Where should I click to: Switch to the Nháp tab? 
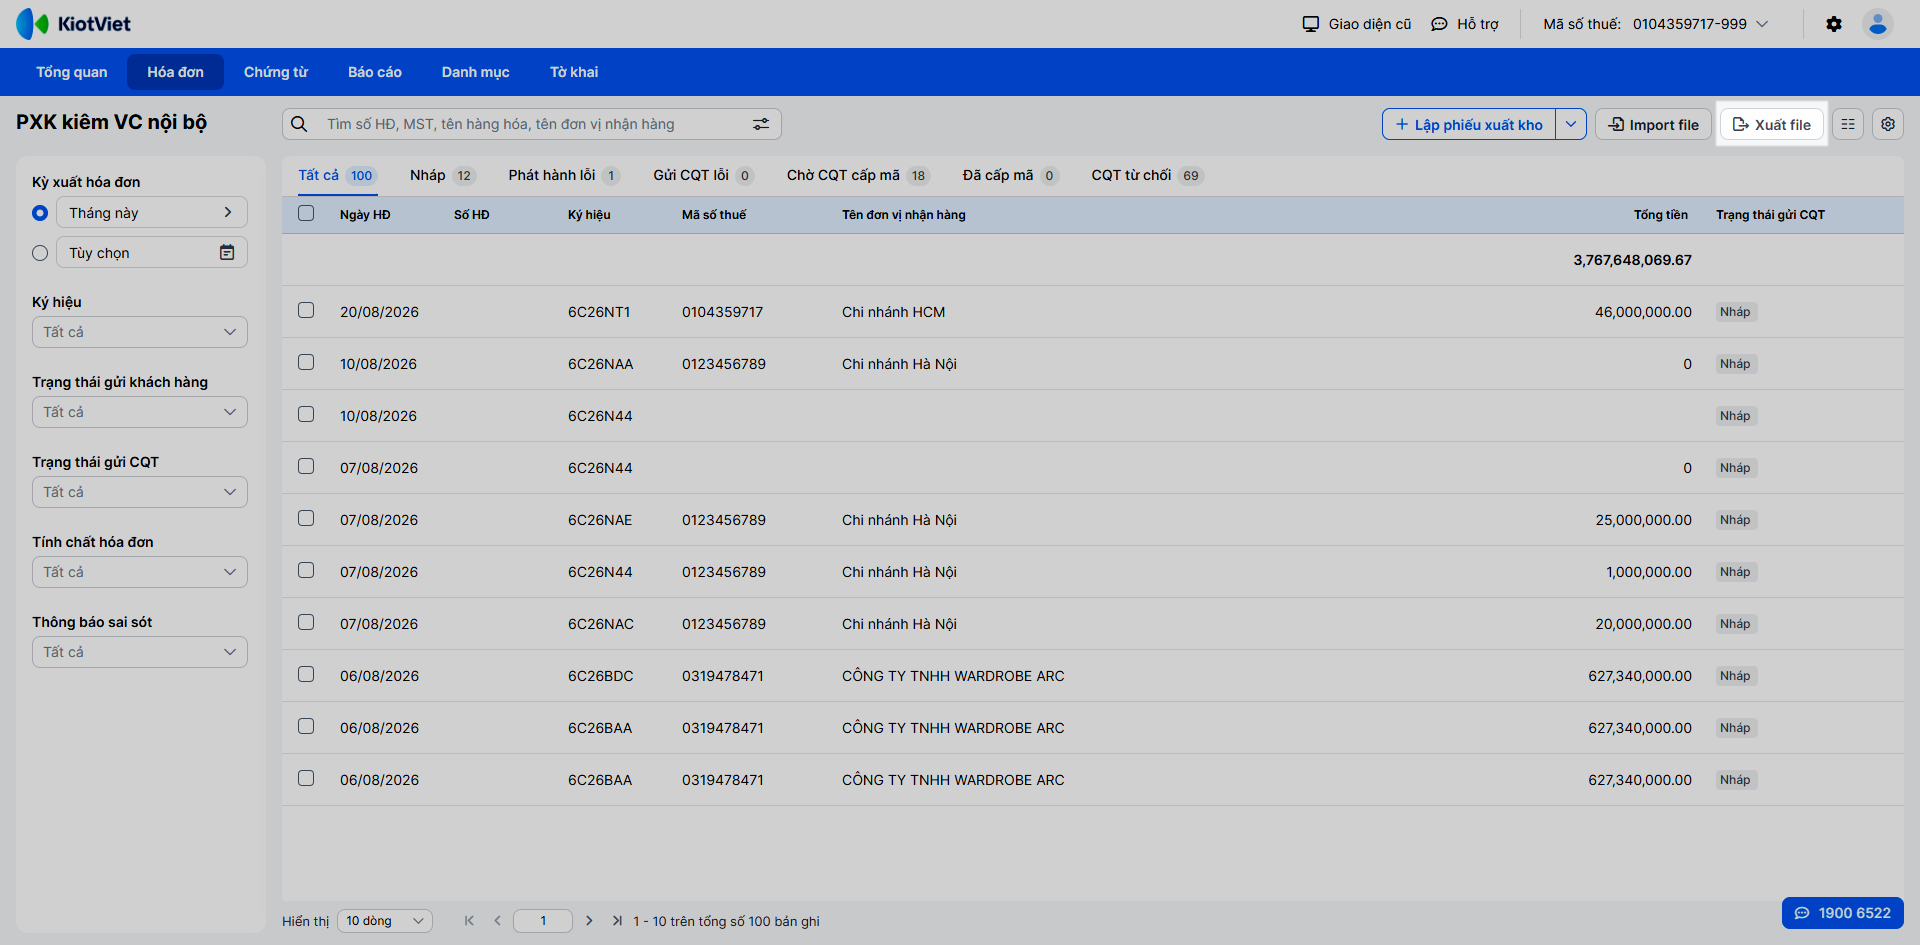click(x=442, y=175)
